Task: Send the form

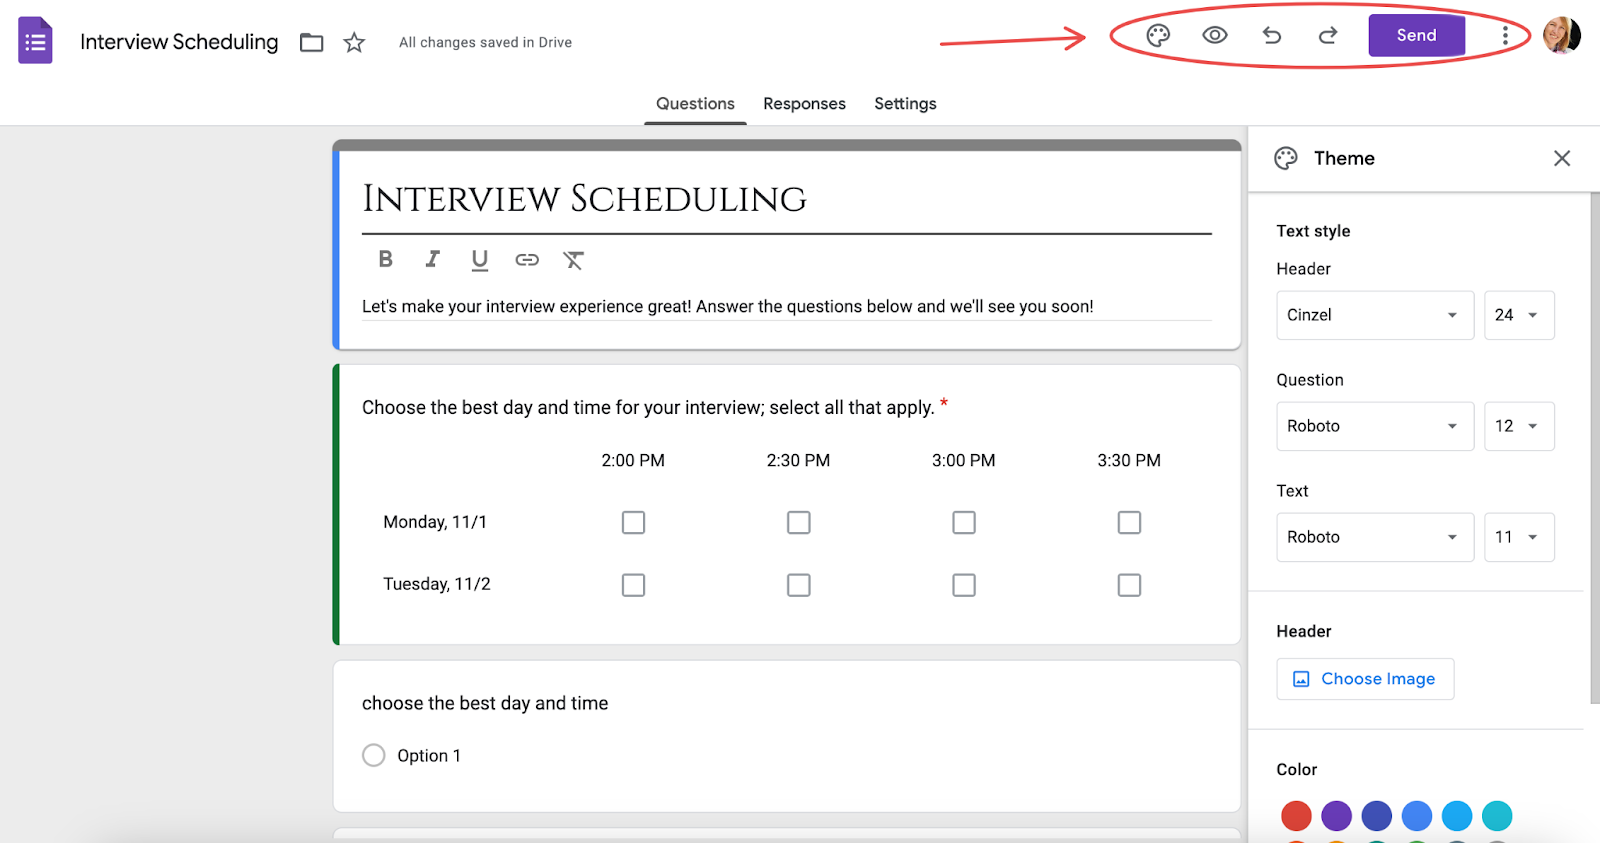Action: [1416, 35]
